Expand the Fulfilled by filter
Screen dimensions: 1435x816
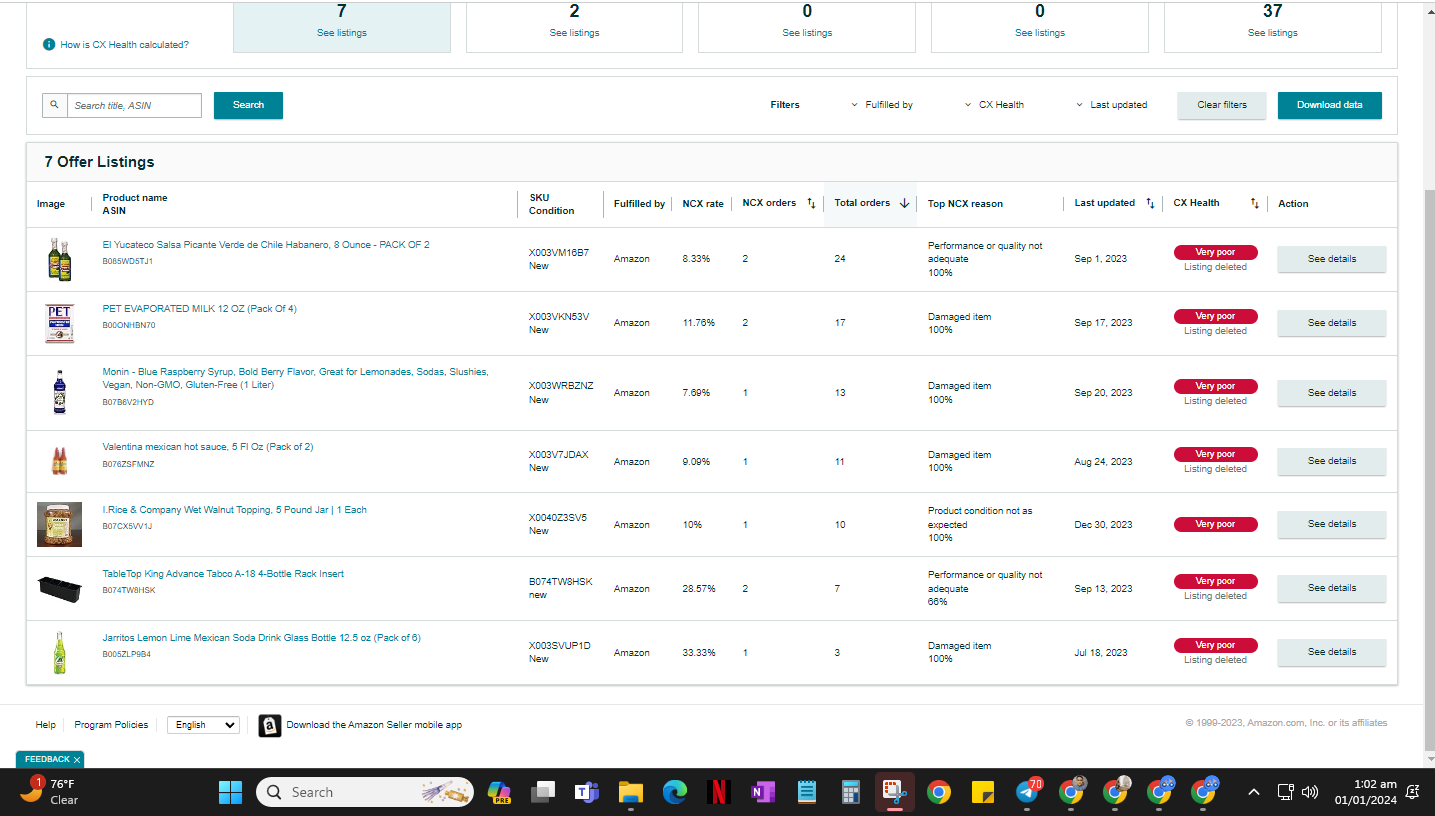pos(881,105)
